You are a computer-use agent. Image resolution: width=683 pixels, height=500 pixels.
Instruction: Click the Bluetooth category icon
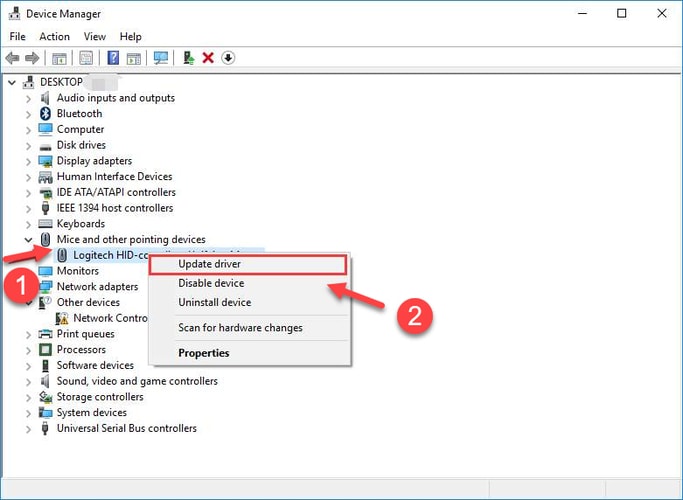(x=45, y=114)
